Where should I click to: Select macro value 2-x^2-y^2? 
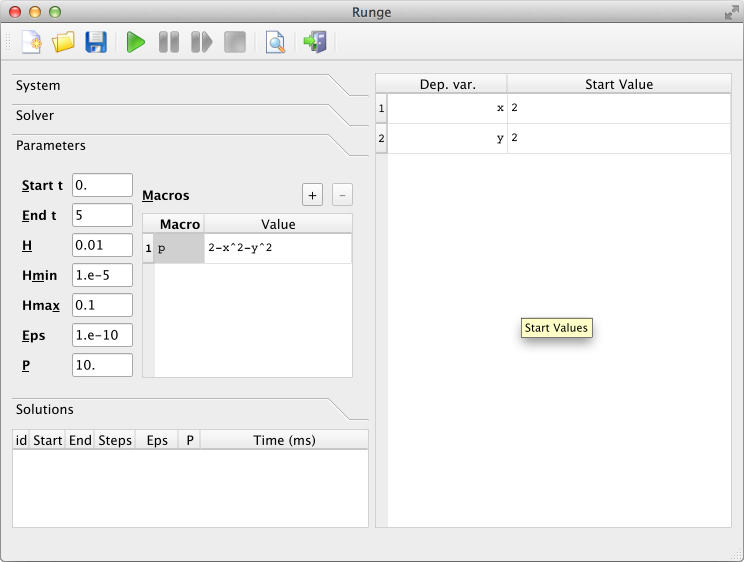278,248
